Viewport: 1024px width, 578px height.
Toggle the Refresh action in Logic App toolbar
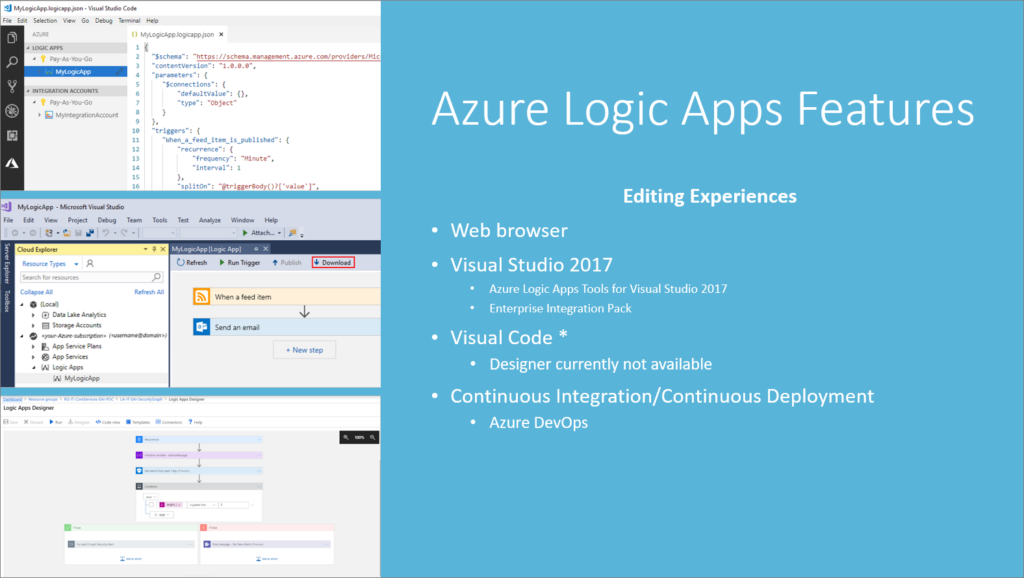point(194,263)
